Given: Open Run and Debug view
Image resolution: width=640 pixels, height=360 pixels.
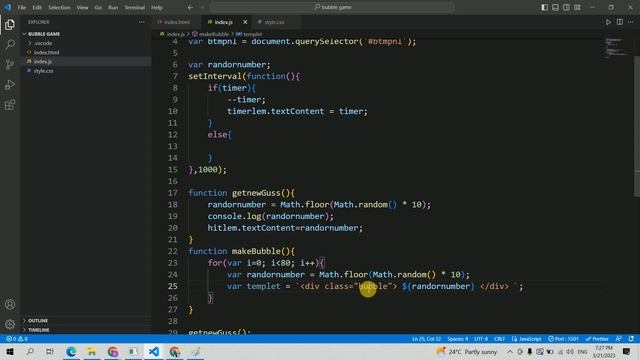Looking at the screenshot, I should [x=10, y=84].
